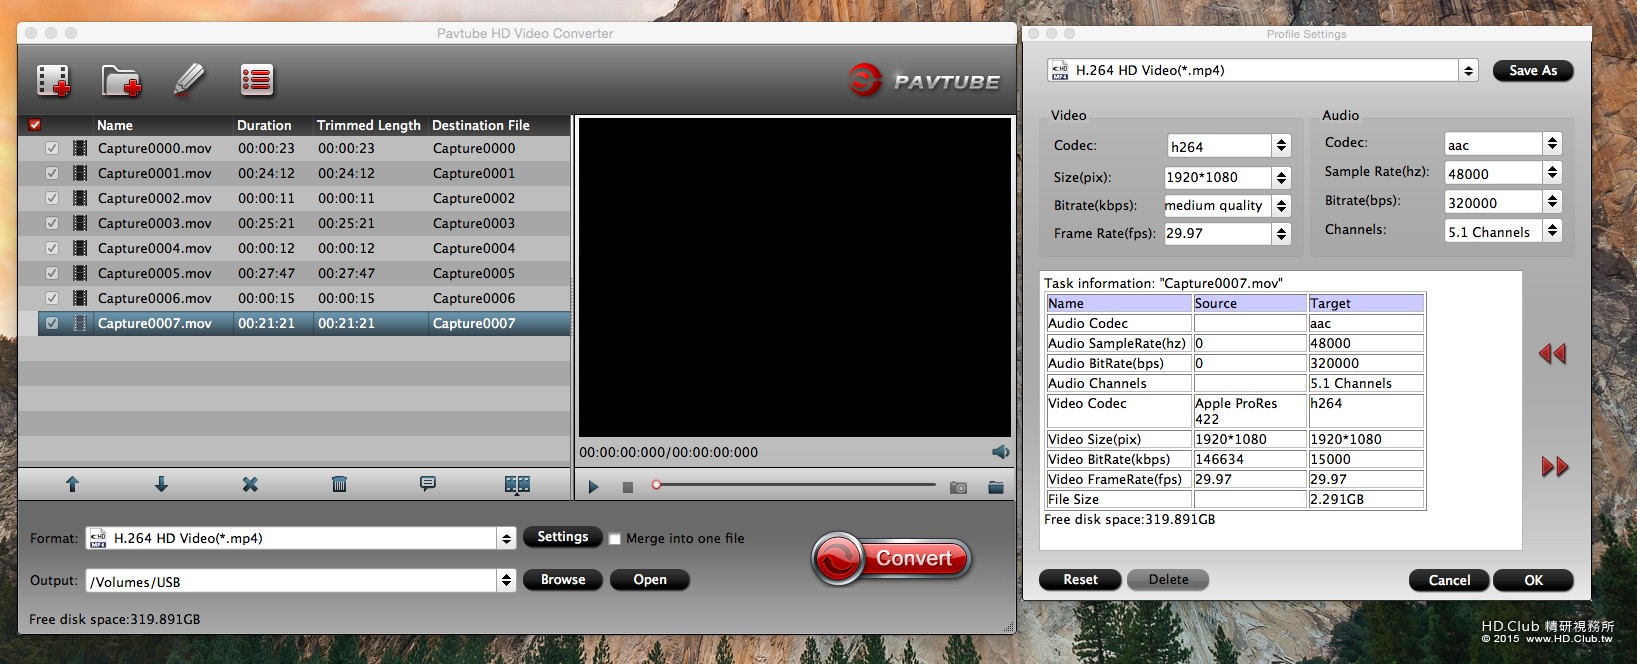Open profile dropdown in Profile Settings
The height and width of the screenshot is (664, 1637).
(x=1468, y=70)
